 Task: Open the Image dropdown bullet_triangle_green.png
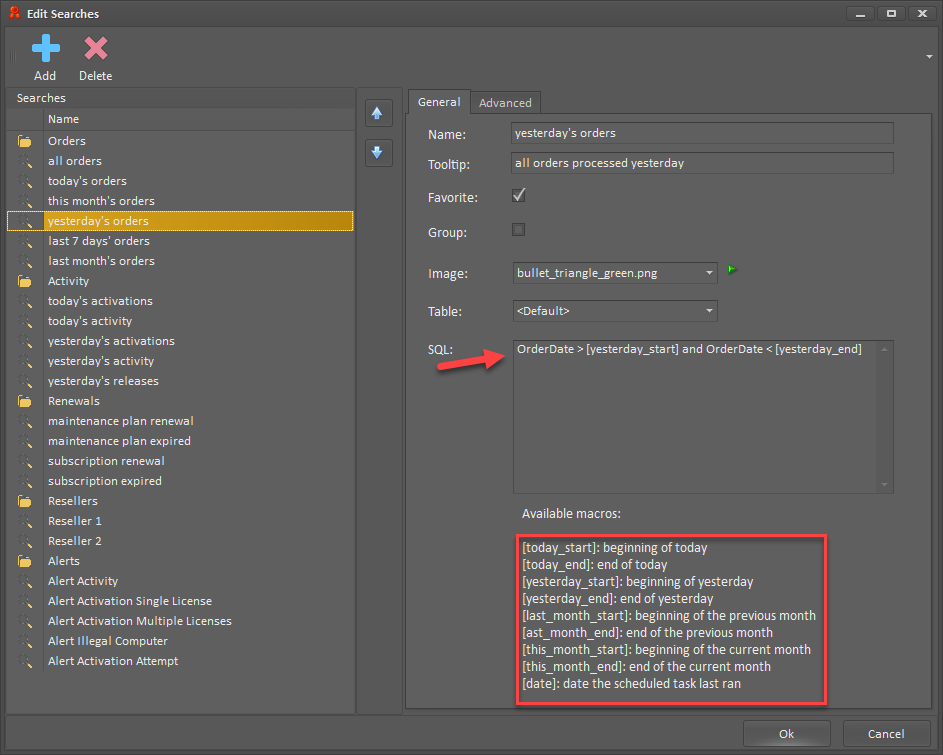coord(615,273)
